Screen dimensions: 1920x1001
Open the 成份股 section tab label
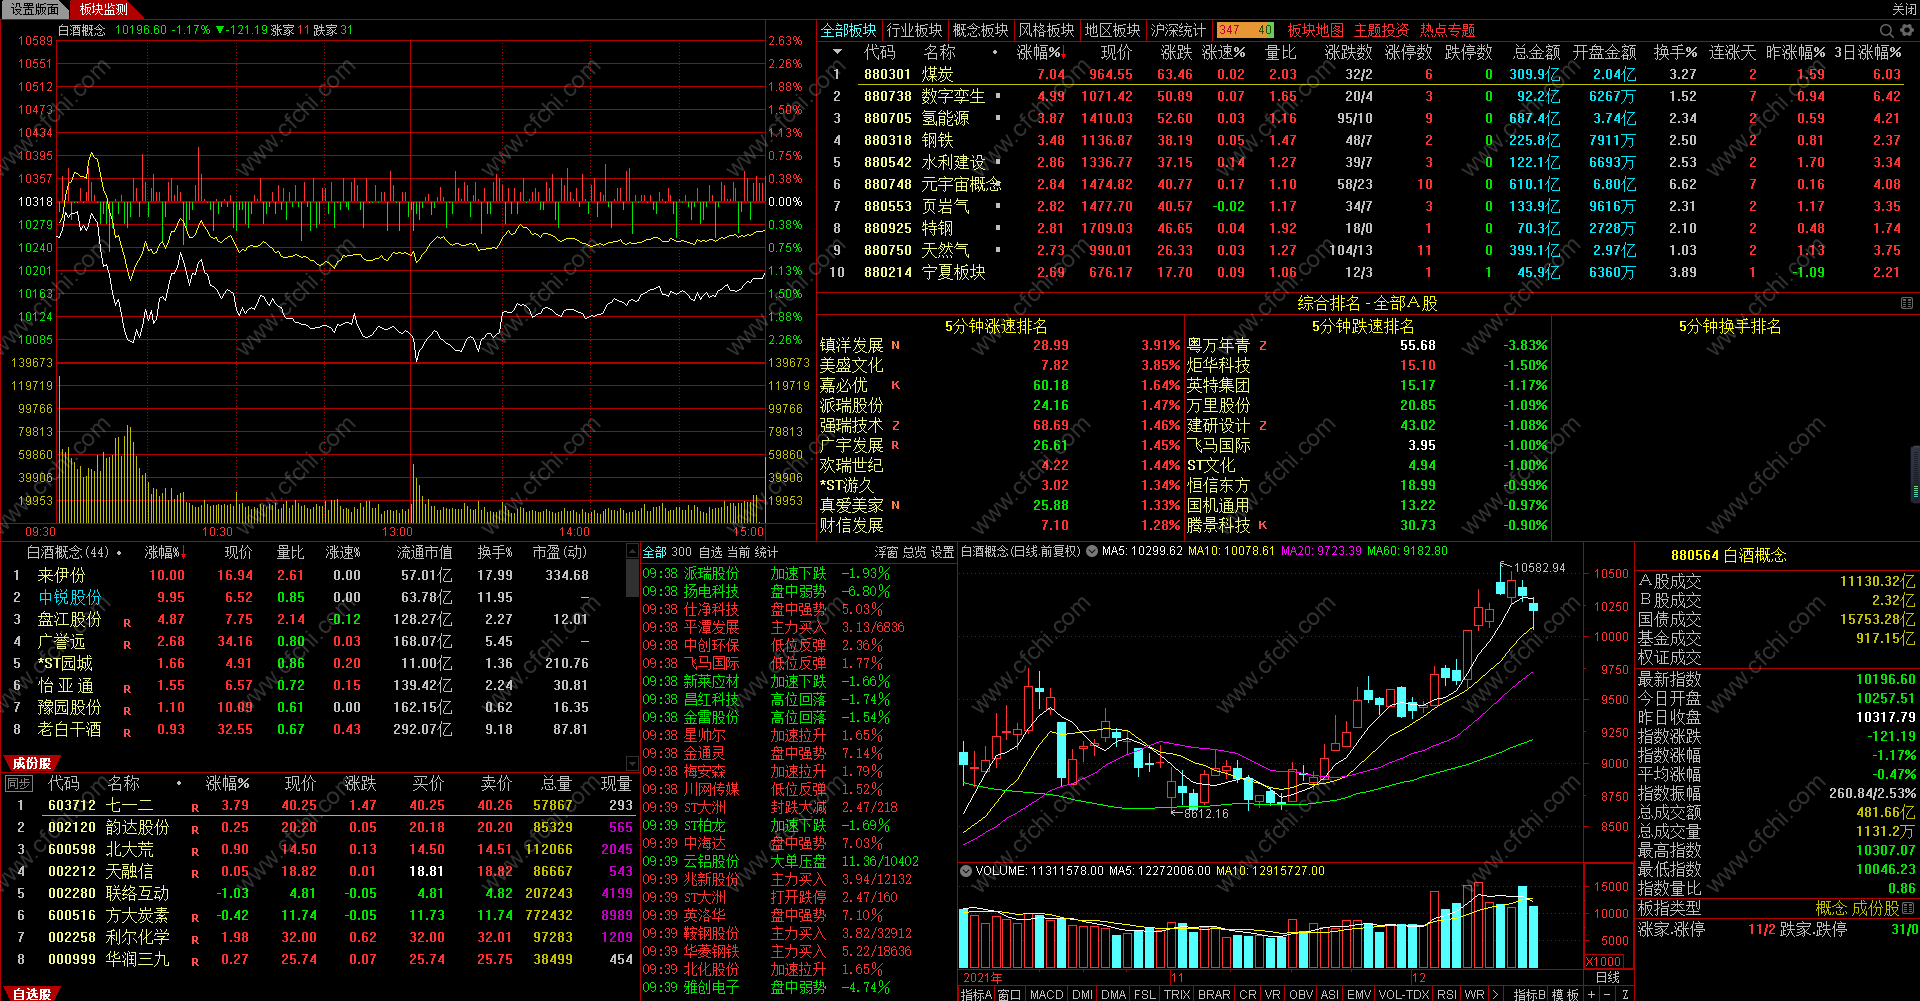tap(32, 763)
